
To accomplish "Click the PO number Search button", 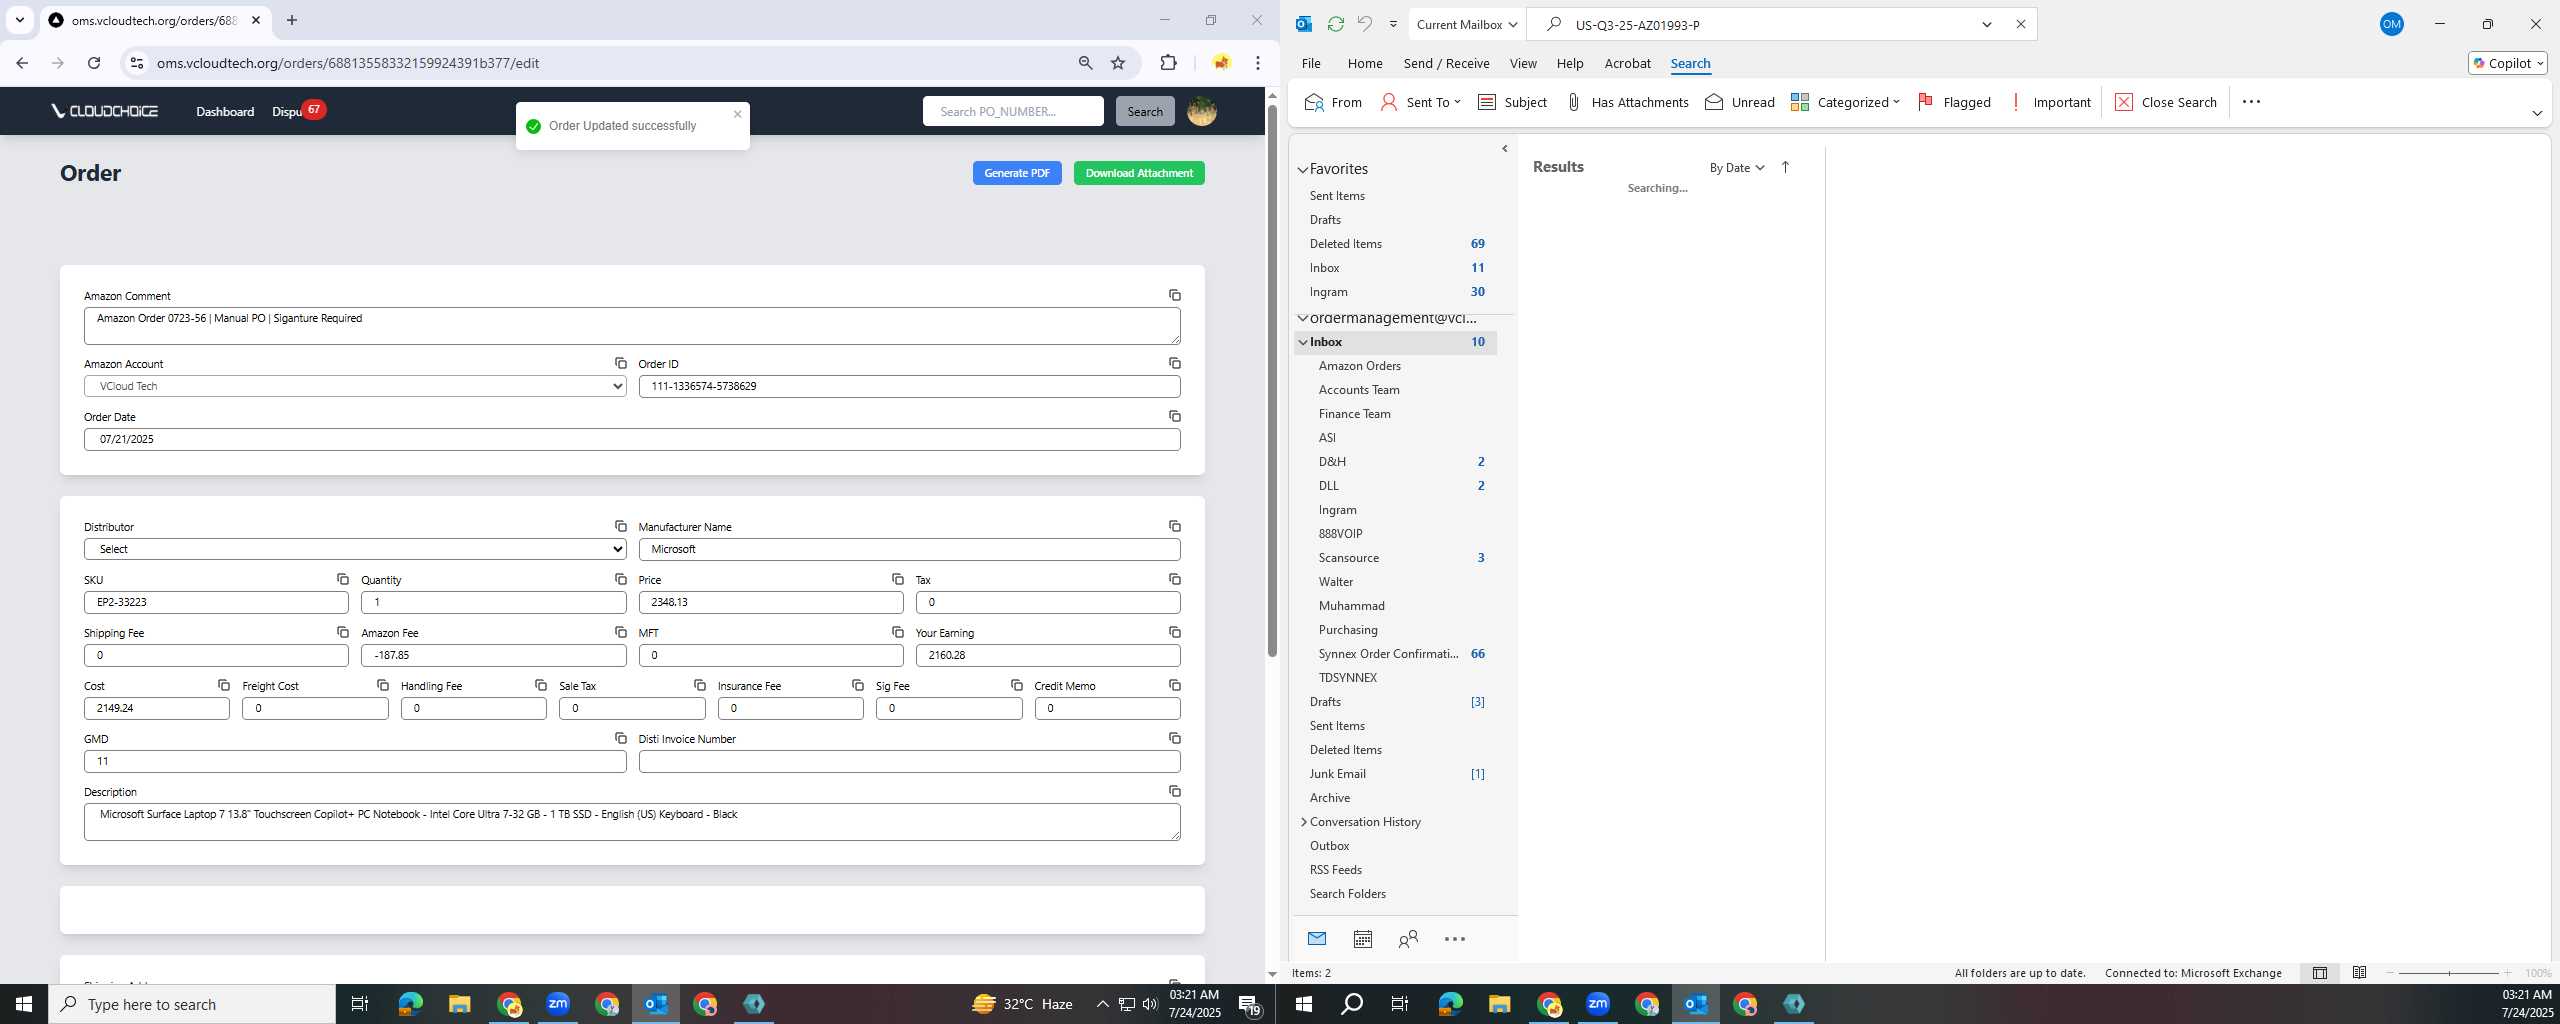I will coord(1145,111).
